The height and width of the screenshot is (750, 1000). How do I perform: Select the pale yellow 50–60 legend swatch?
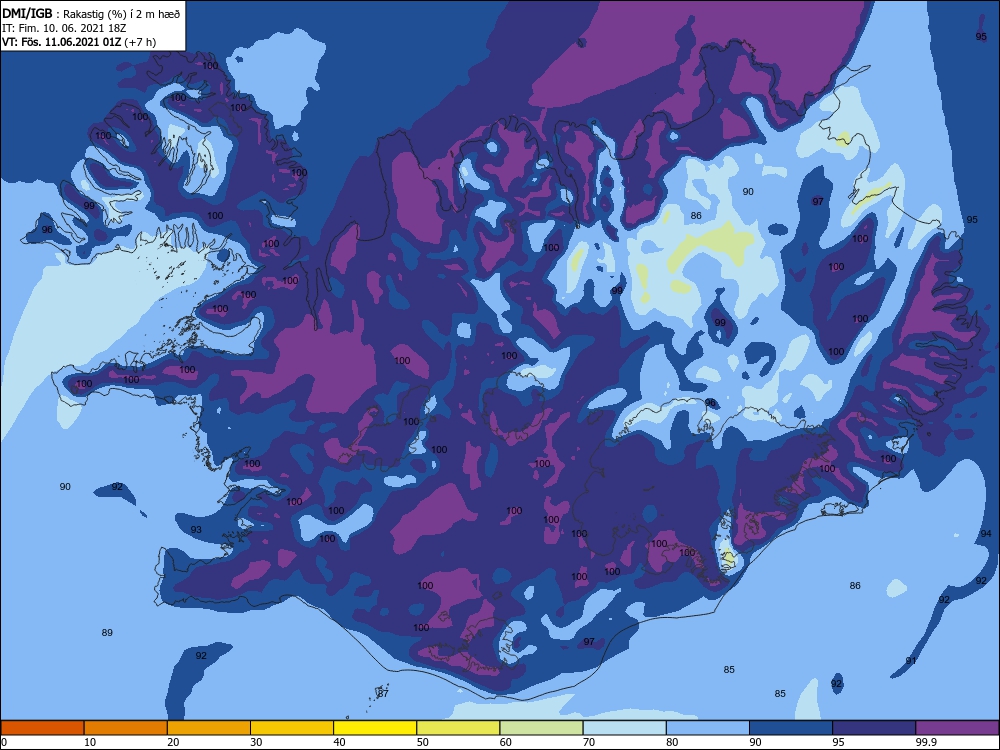click(458, 728)
